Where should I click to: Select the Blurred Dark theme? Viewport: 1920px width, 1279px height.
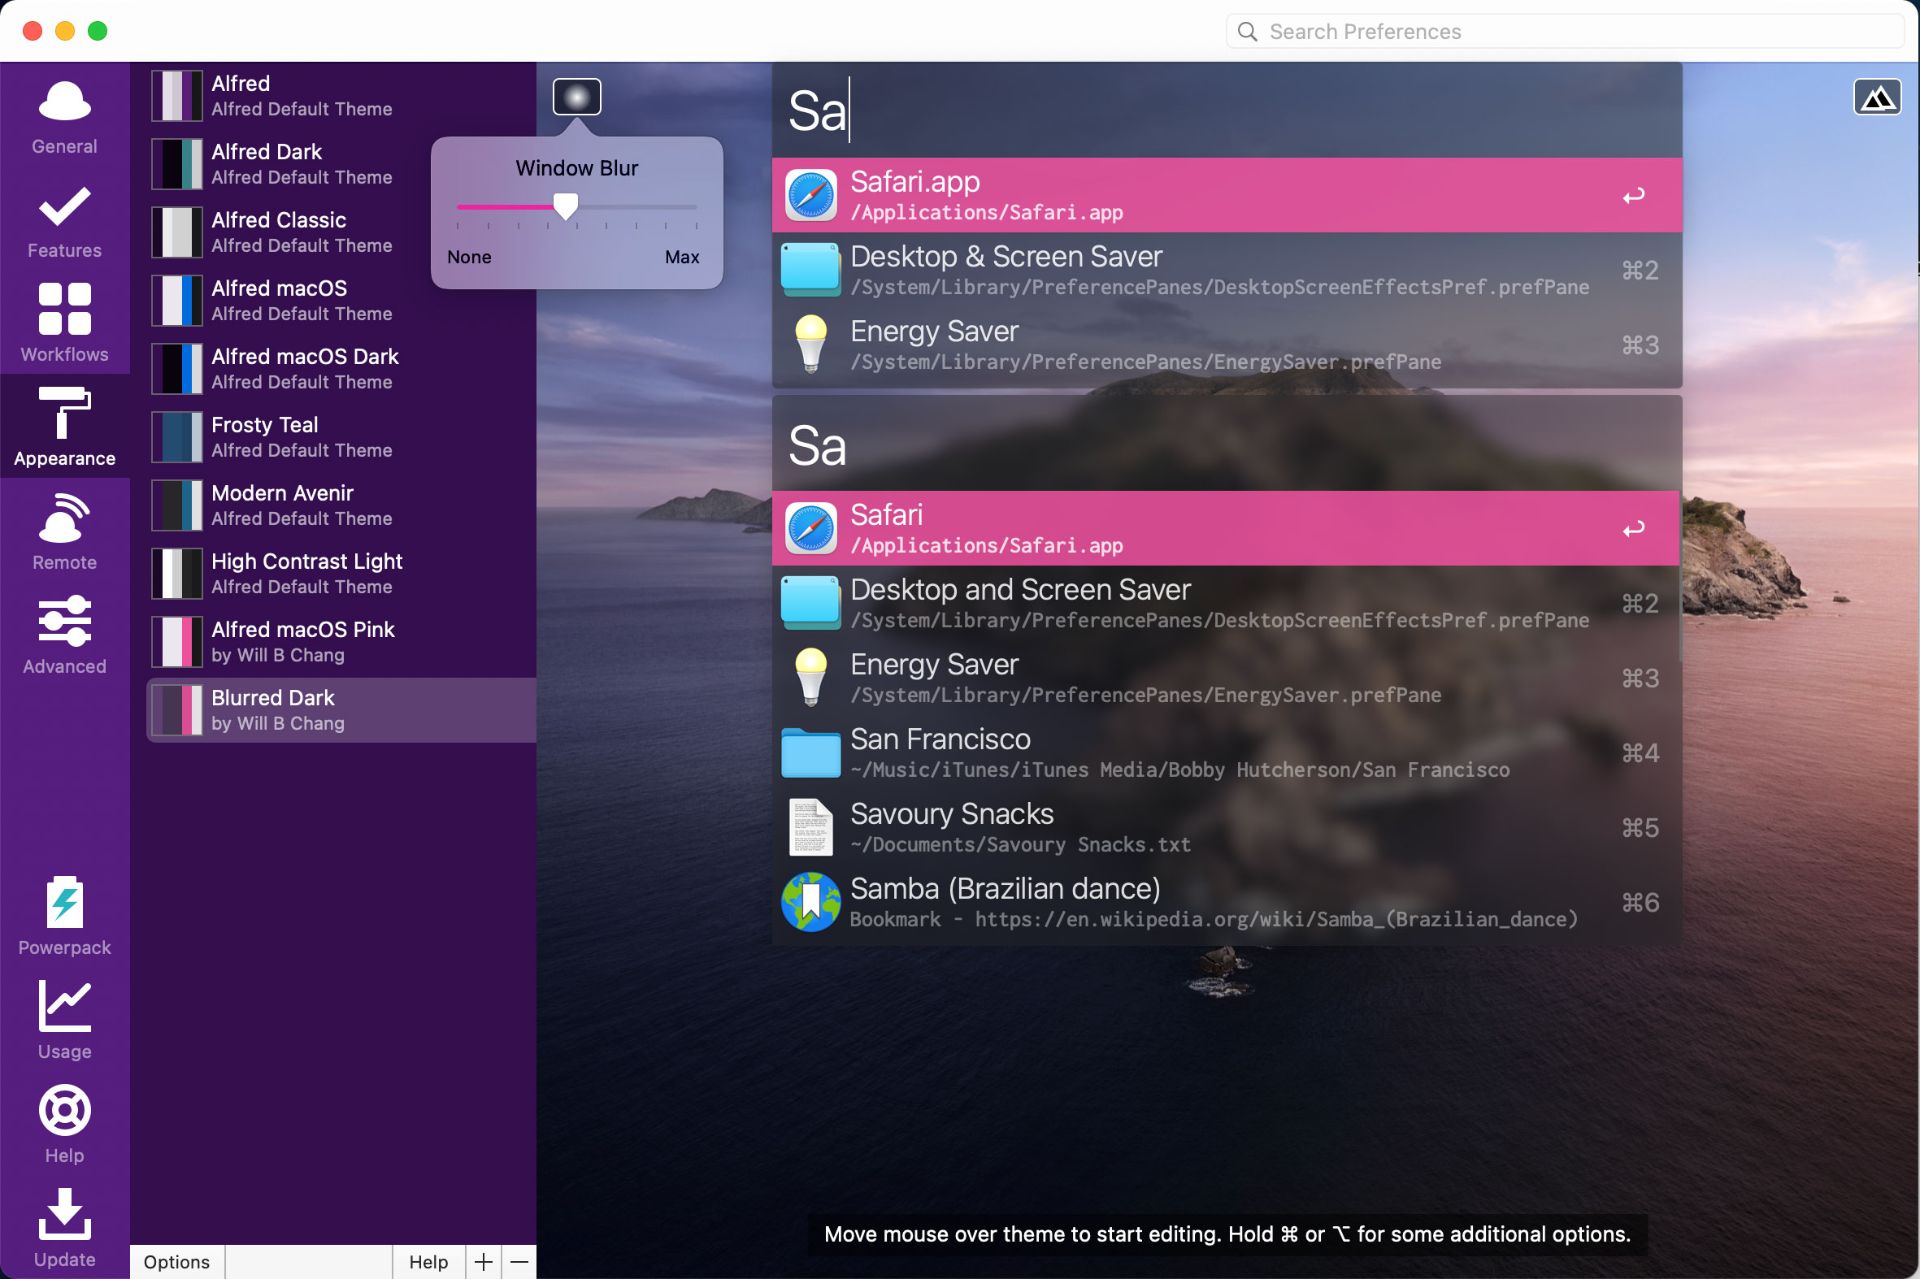click(x=341, y=710)
